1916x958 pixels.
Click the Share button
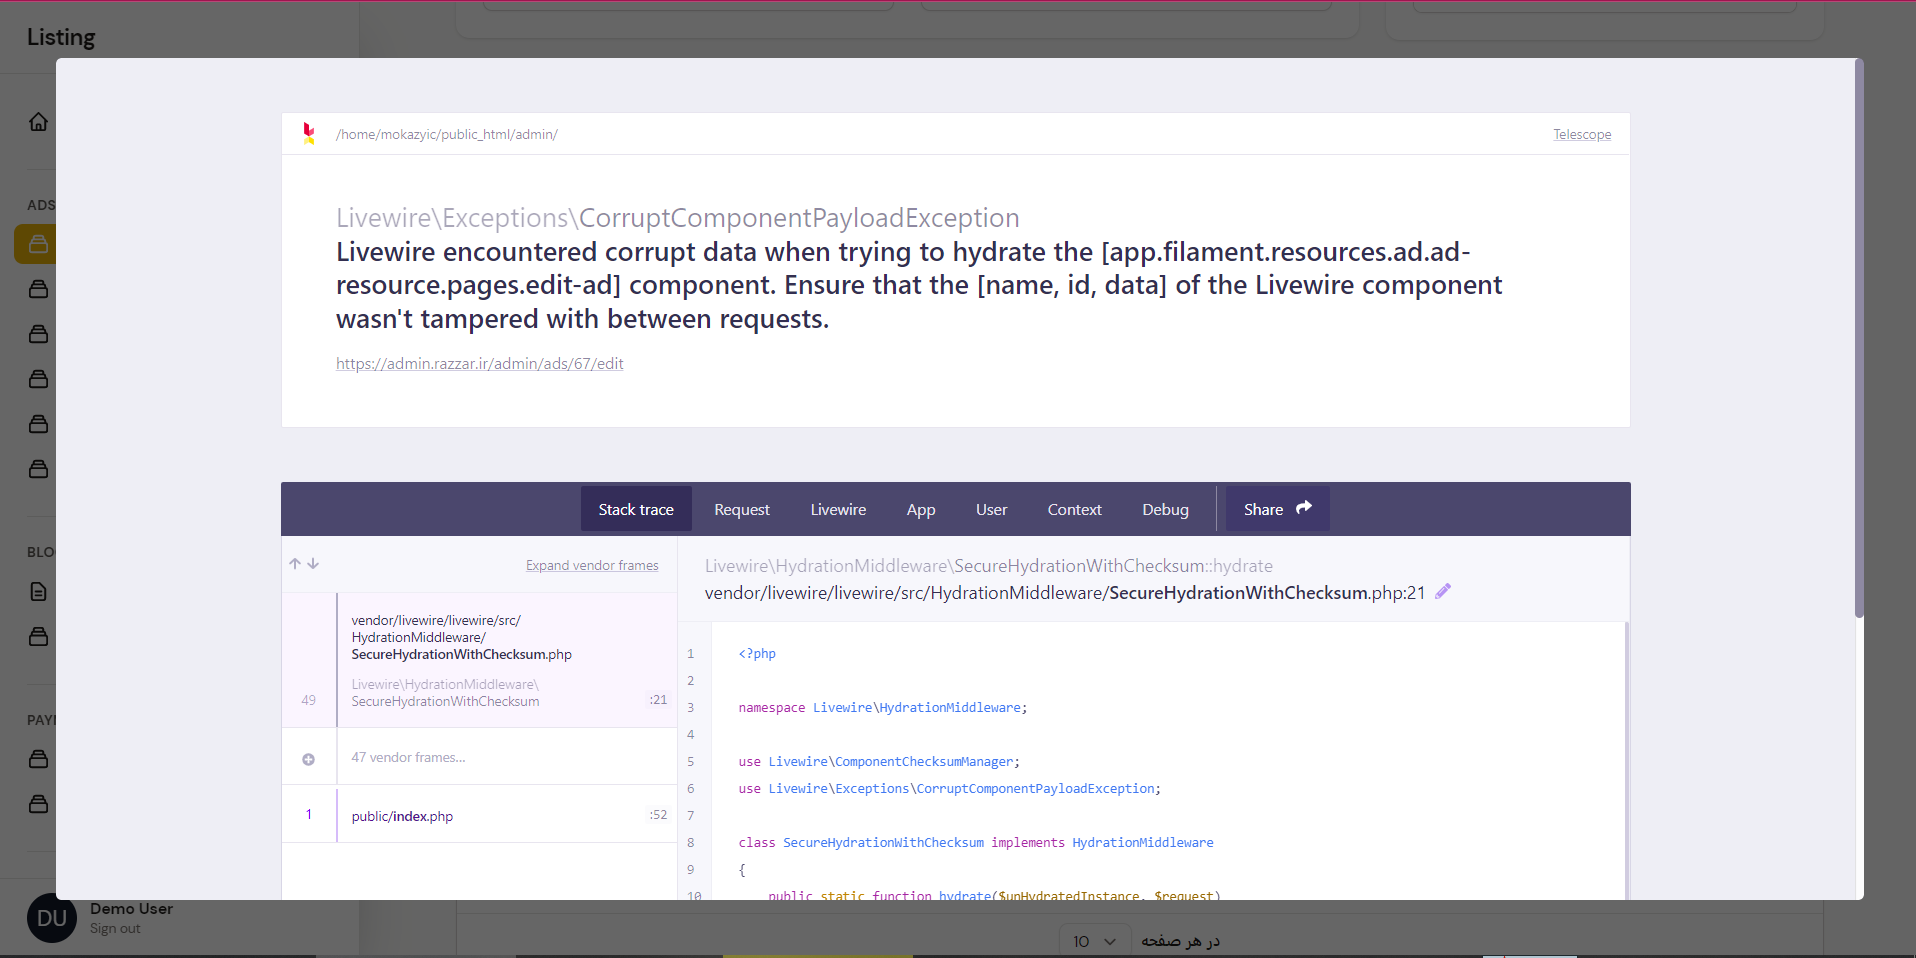coord(1276,509)
